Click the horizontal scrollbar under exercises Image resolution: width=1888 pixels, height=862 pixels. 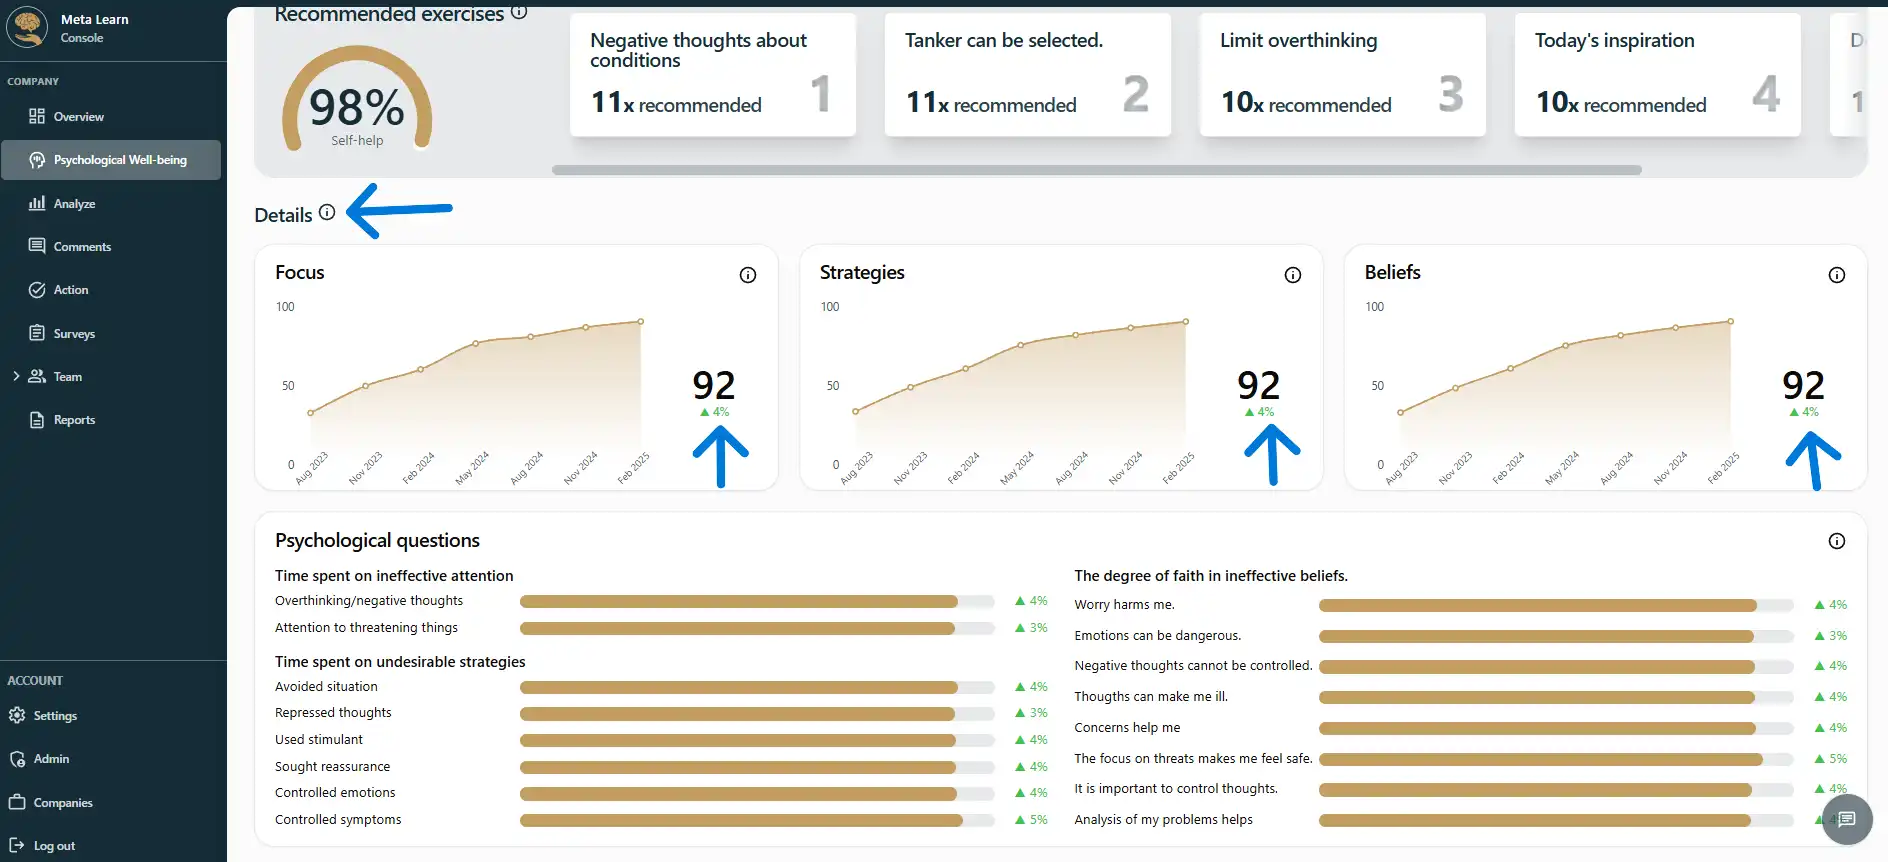coord(1096,170)
